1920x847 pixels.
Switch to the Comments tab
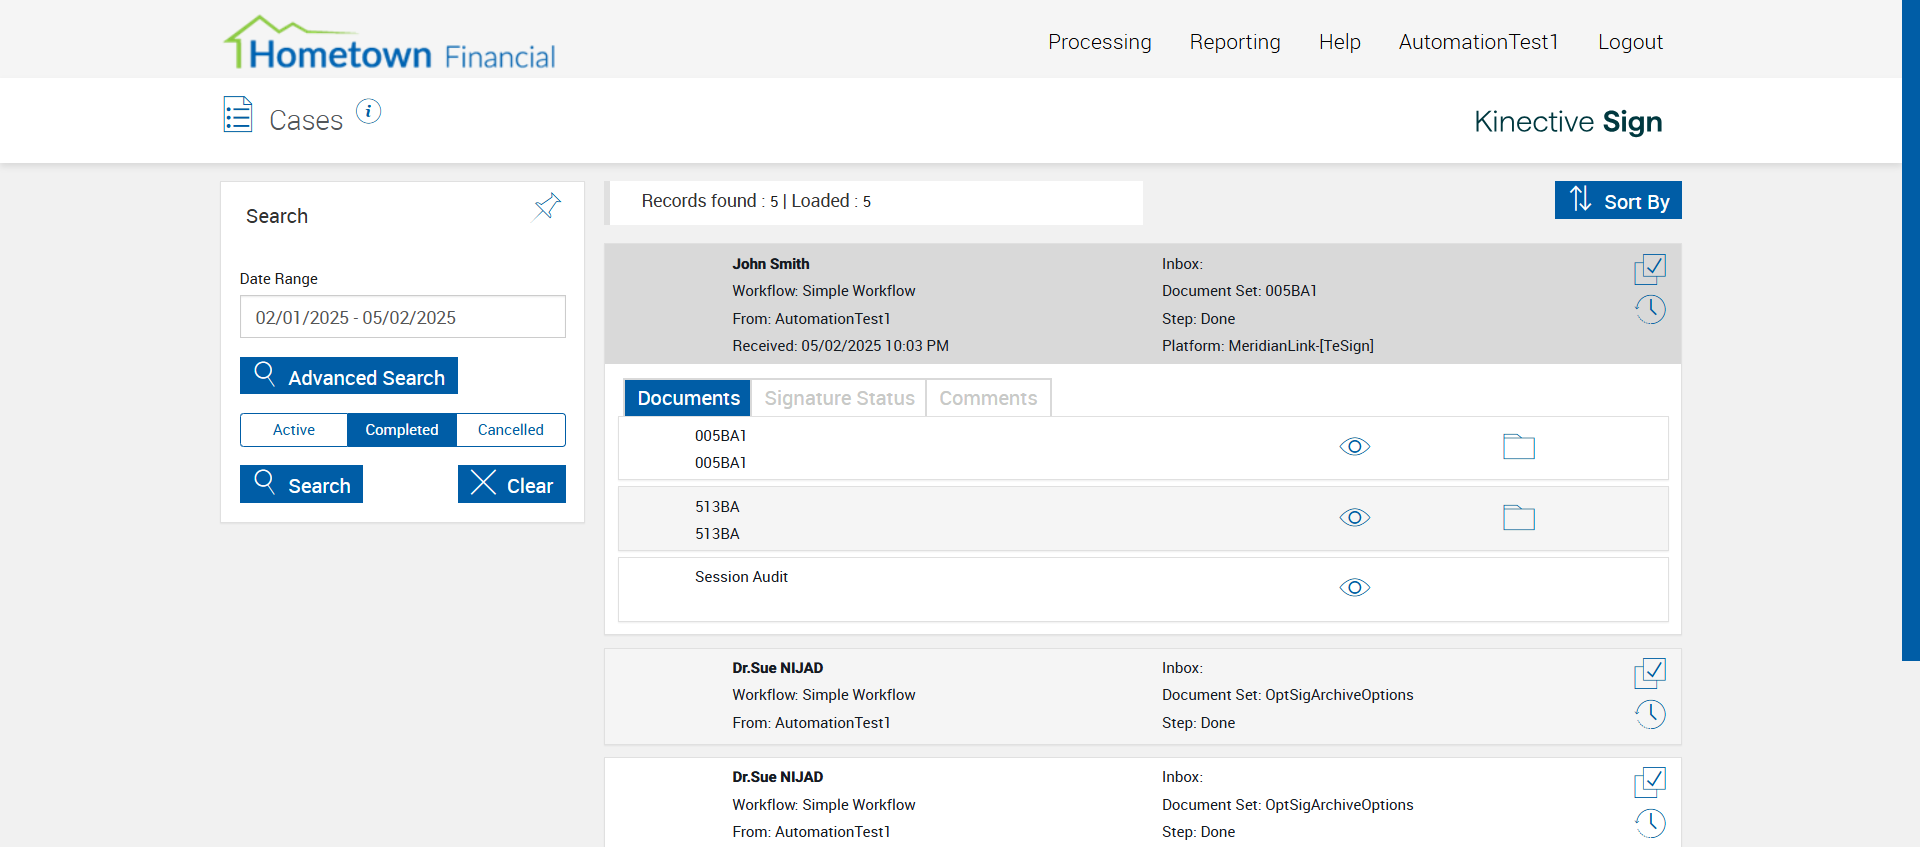(x=987, y=398)
